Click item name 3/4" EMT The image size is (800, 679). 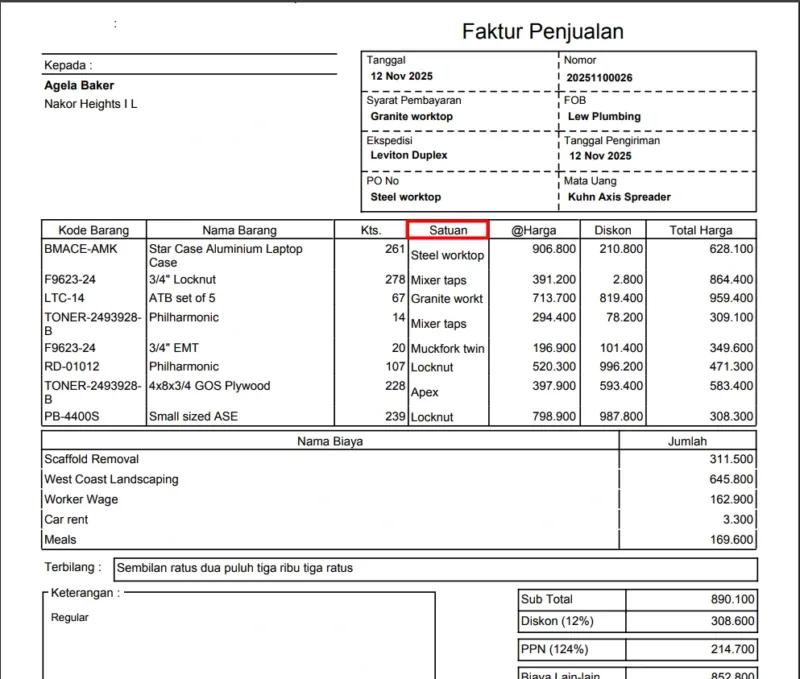pos(173,348)
